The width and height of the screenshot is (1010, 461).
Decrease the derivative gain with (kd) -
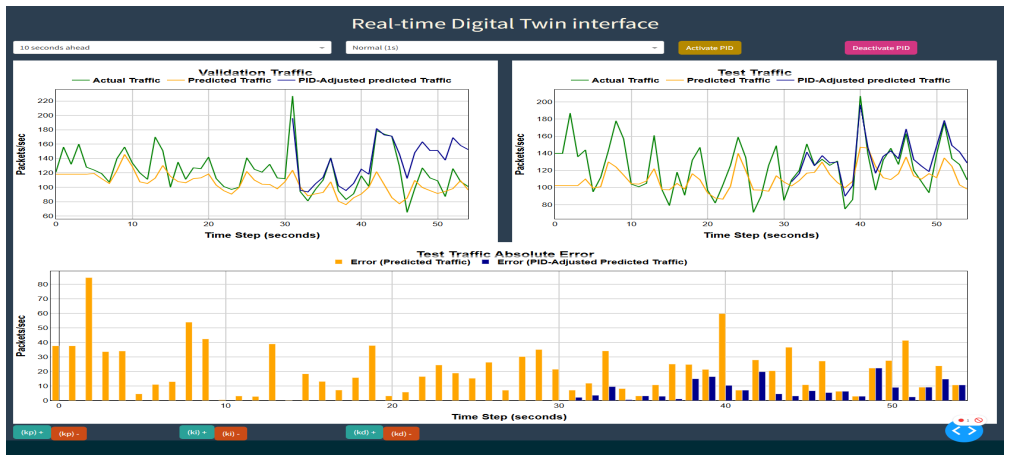point(401,434)
